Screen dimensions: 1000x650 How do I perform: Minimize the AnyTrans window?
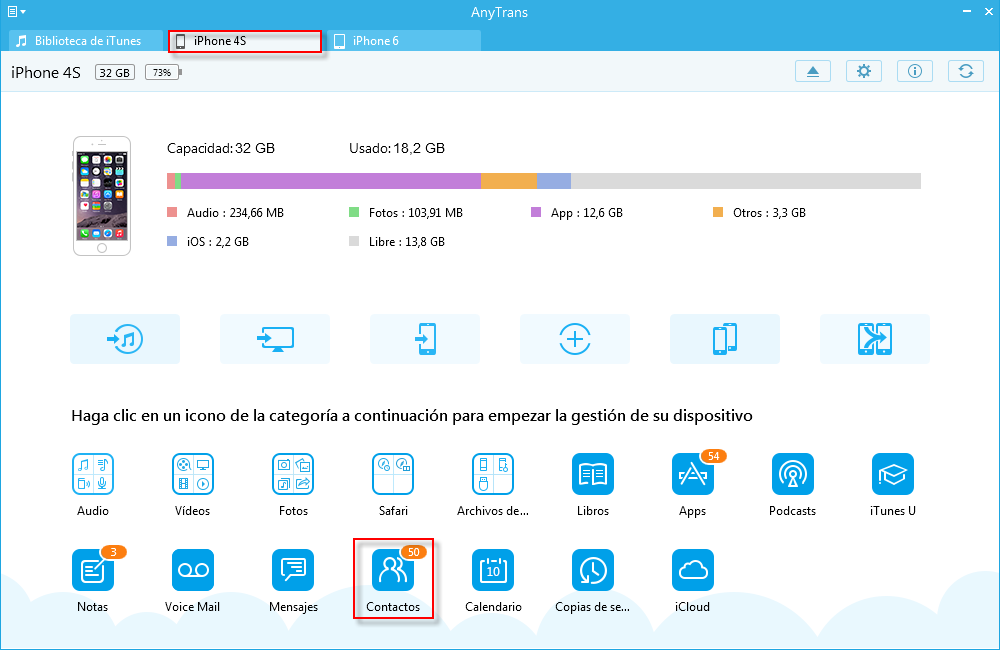pos(967,11)
